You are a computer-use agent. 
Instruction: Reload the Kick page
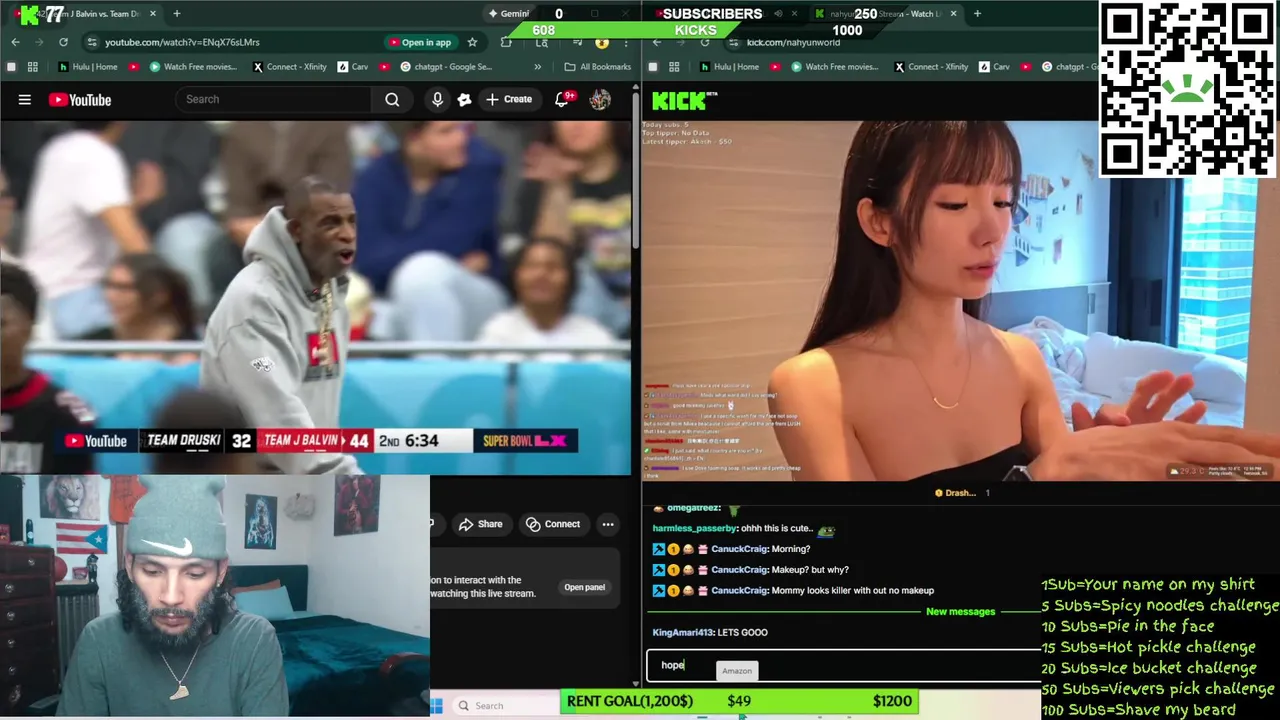pyautogui.click(x=705, y=42)
